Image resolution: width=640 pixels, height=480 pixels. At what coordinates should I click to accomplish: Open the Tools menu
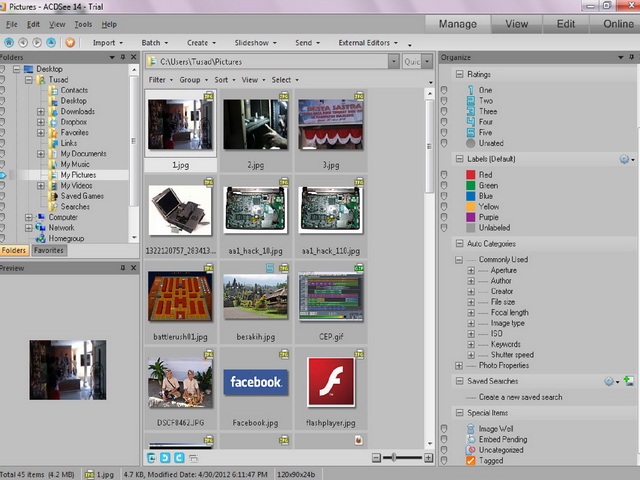[x=84, y=24]
